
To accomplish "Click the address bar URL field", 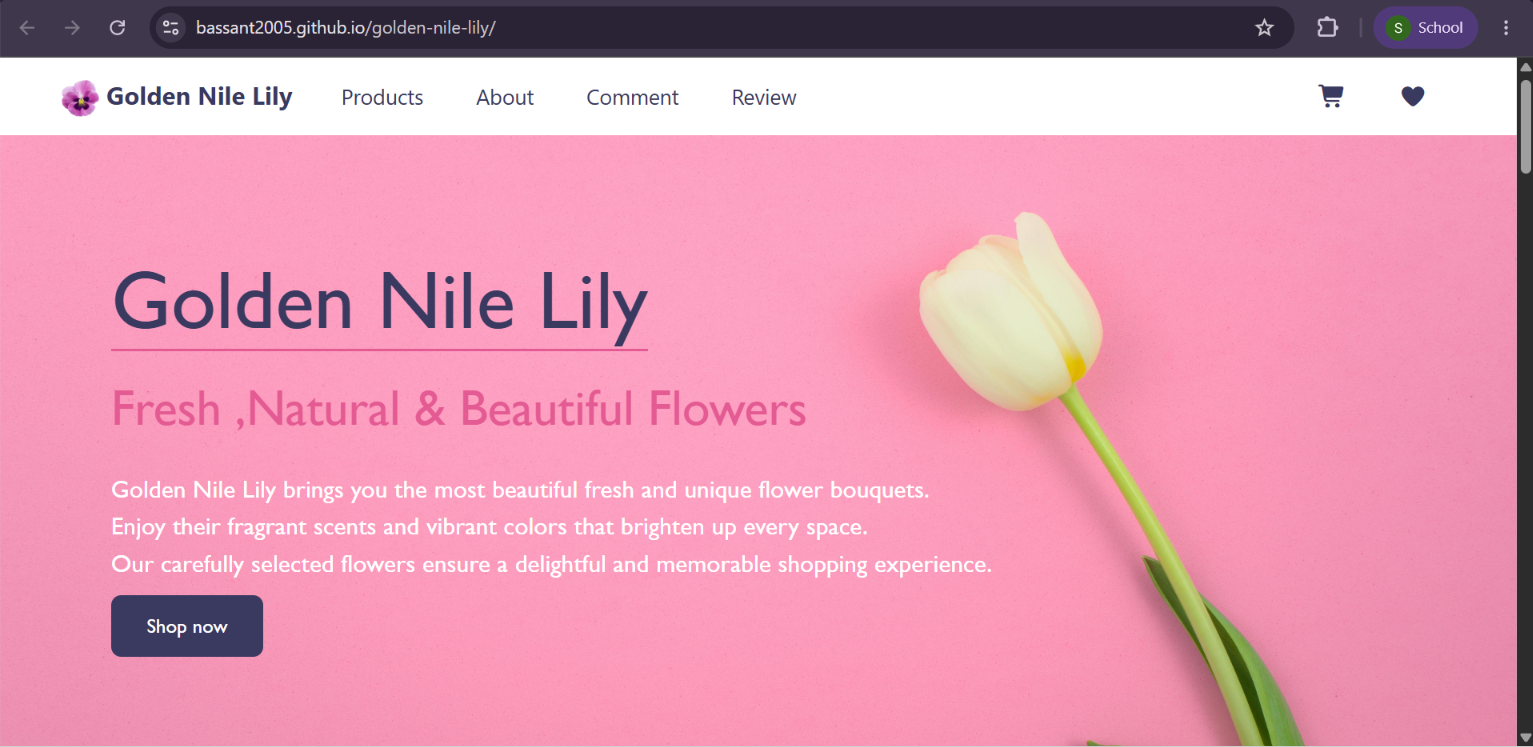I will point(720,28).
